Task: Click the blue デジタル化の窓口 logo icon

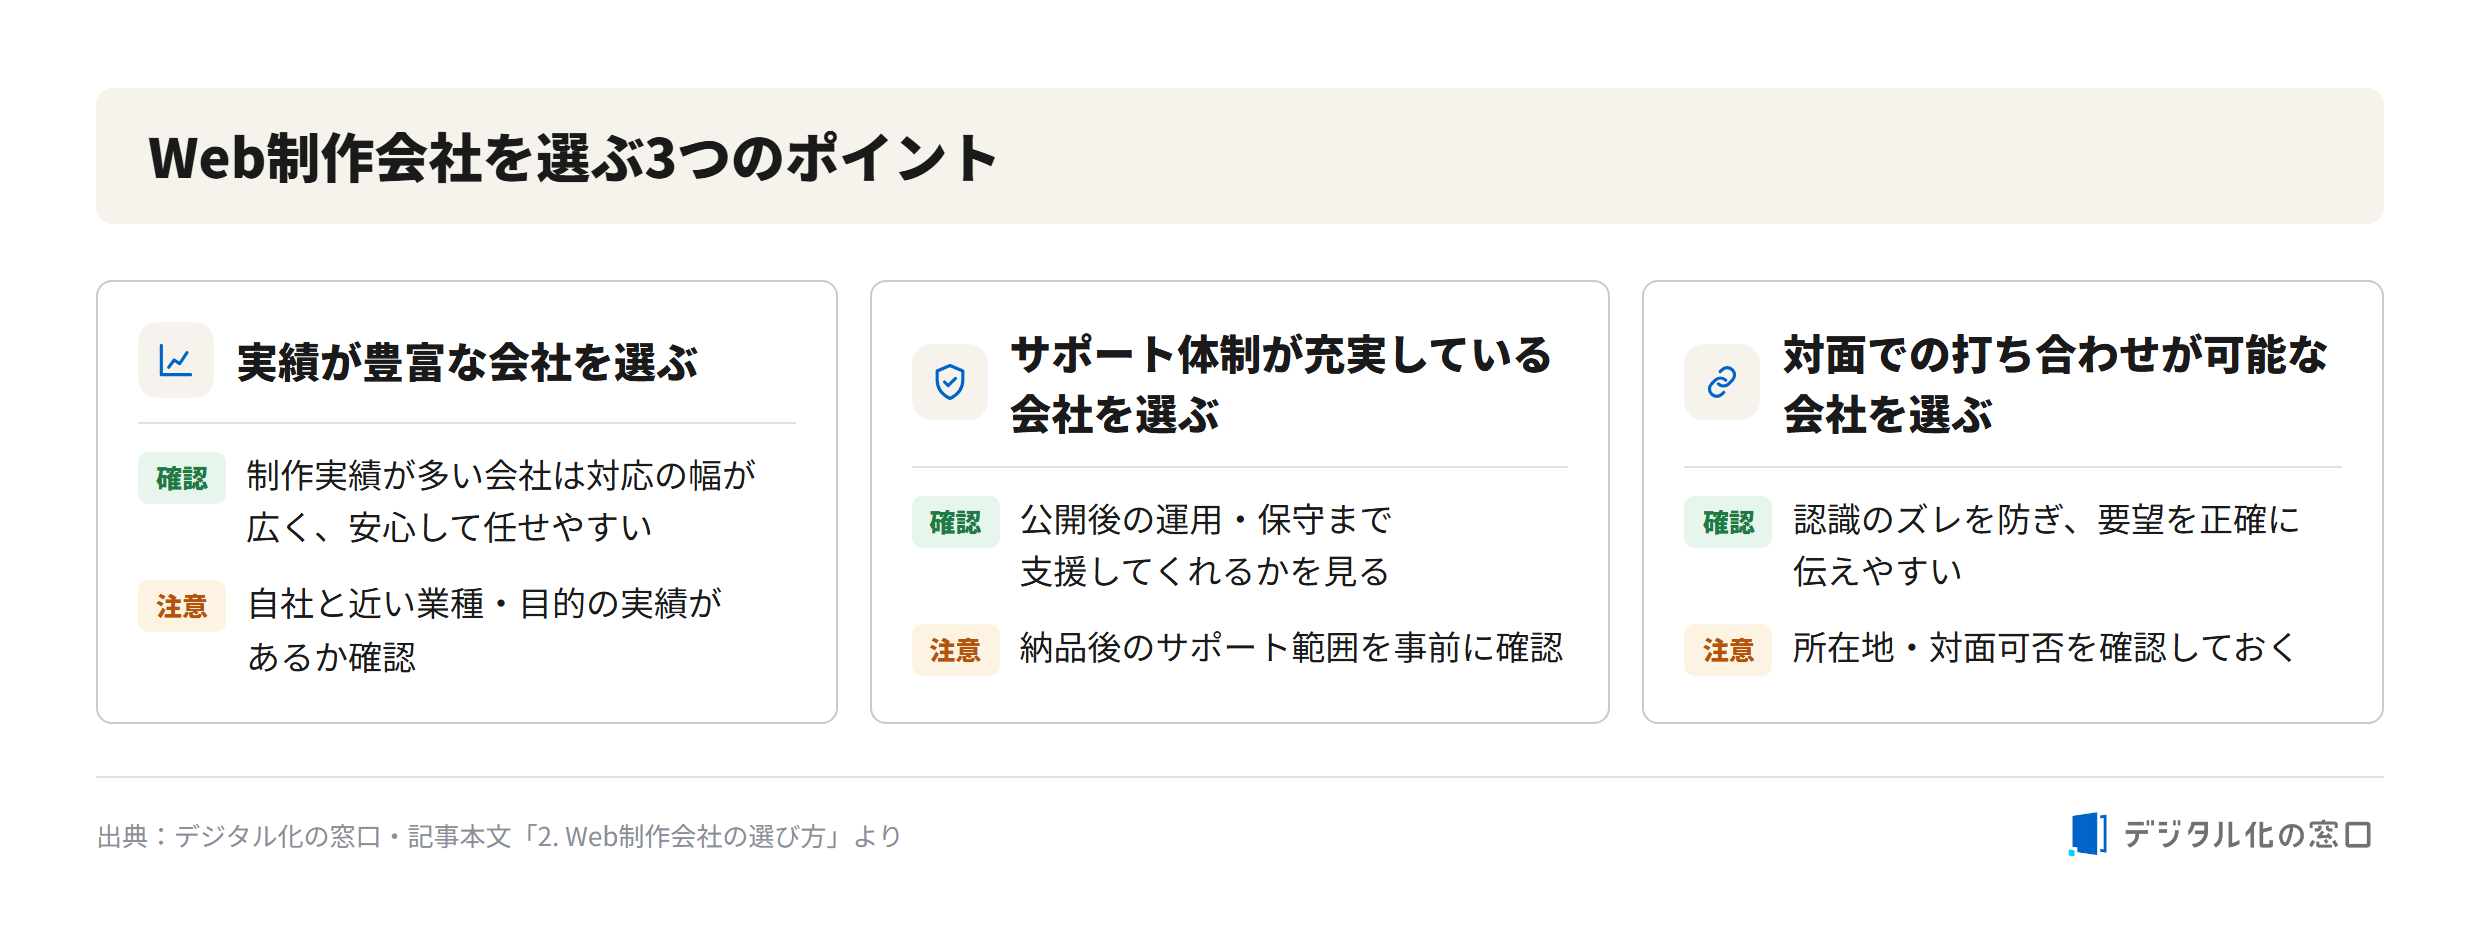Action: [2087, 834]
